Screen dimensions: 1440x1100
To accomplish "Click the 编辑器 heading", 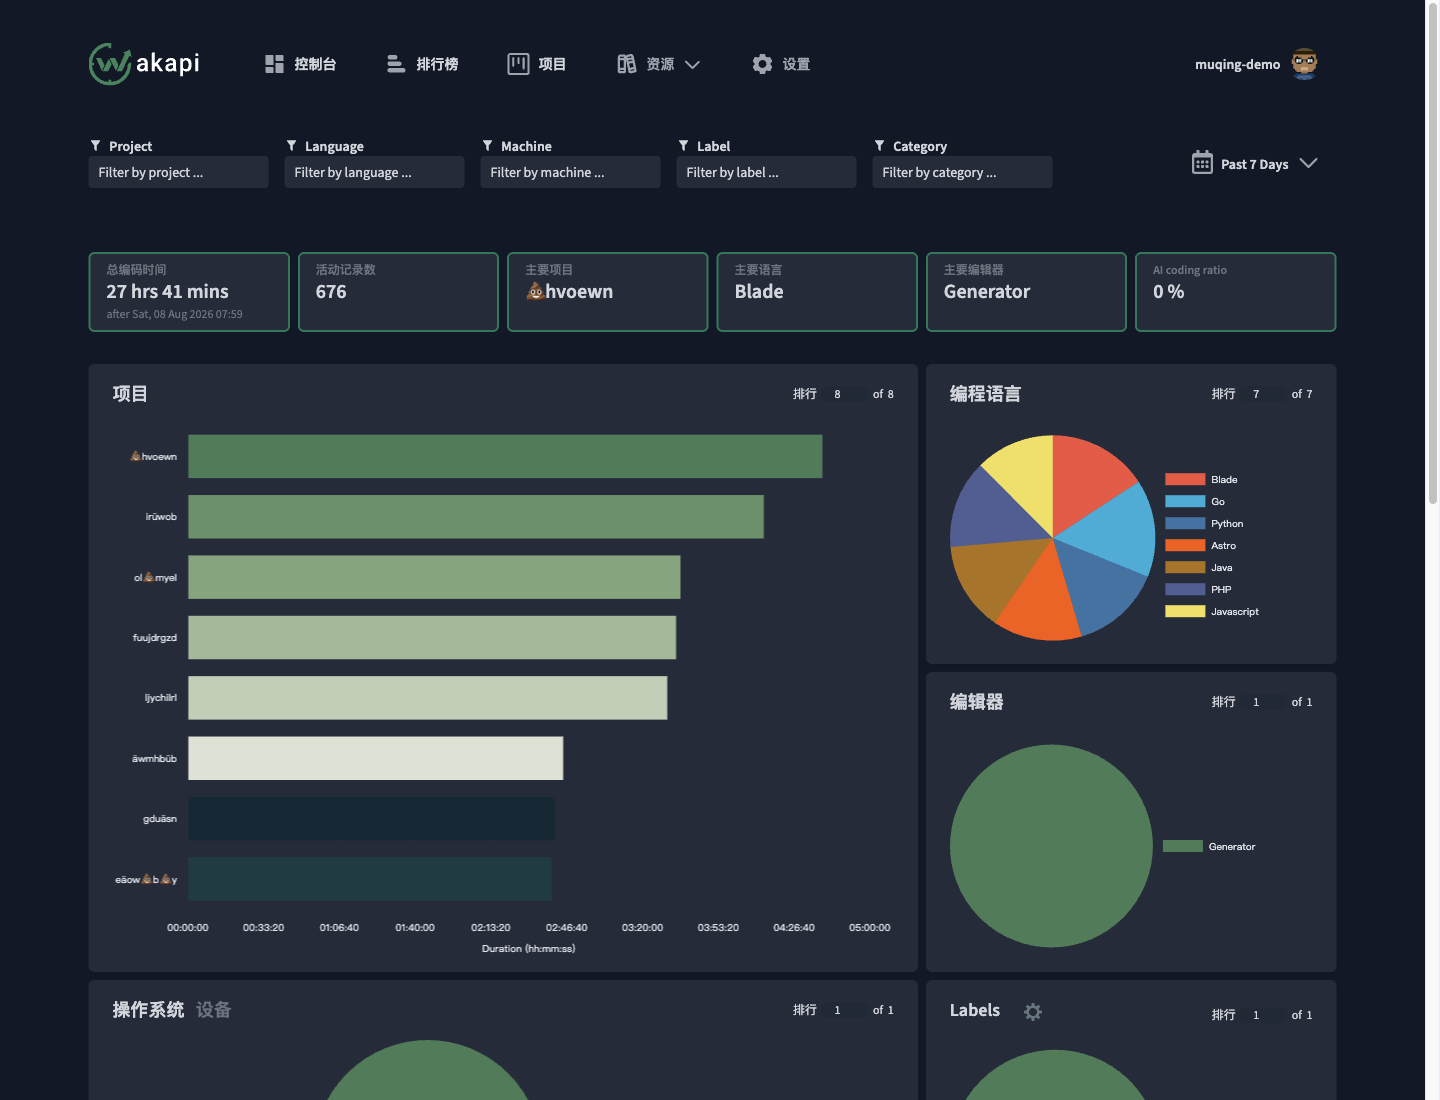I will pyautogui.click(x=977, y=702).
